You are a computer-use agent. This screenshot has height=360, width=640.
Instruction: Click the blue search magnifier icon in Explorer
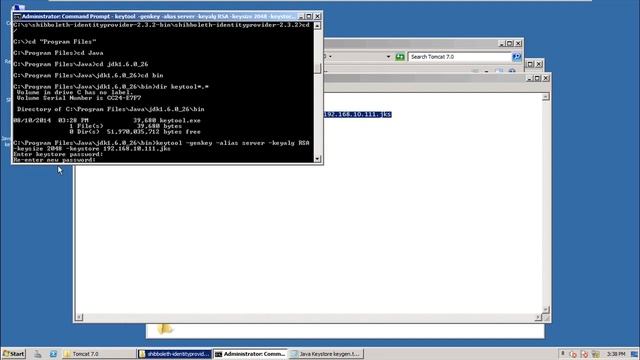point(517,57)
